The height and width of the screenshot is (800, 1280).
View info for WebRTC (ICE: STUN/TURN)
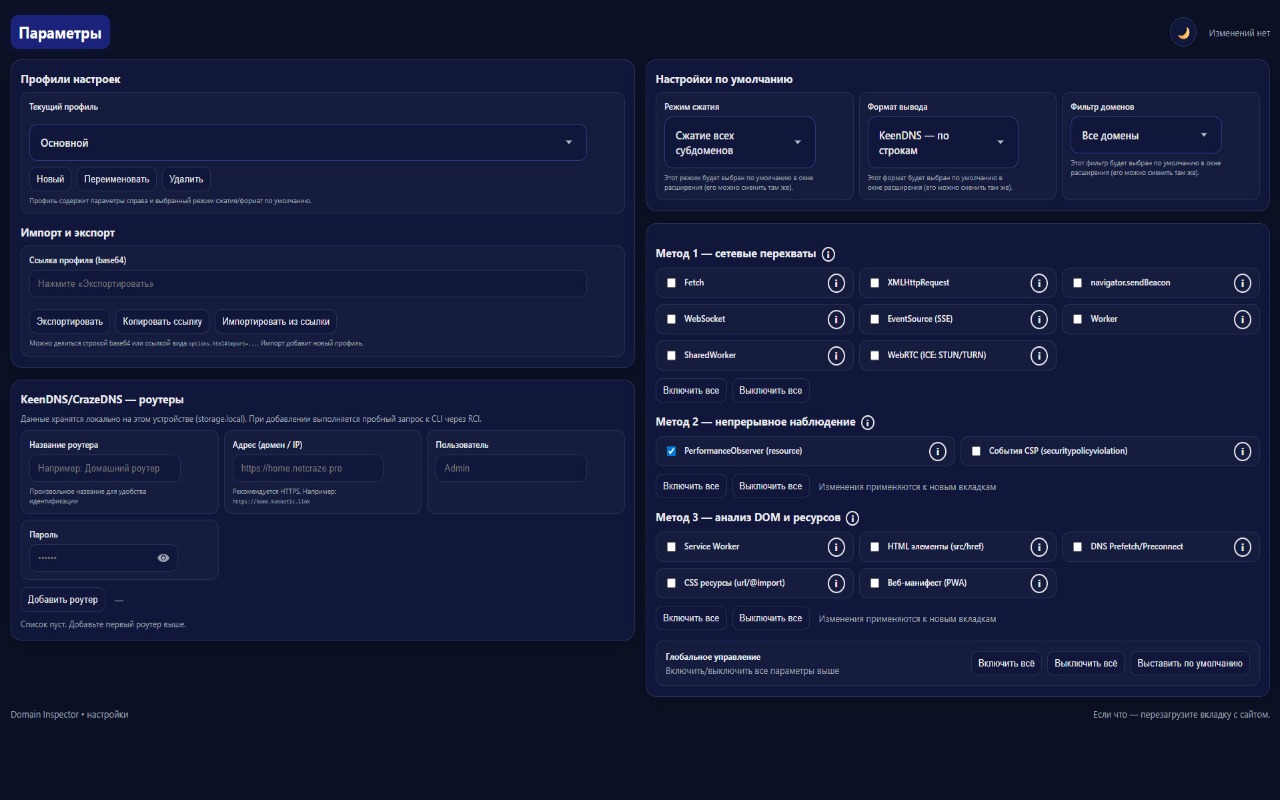pos(1038,355)
